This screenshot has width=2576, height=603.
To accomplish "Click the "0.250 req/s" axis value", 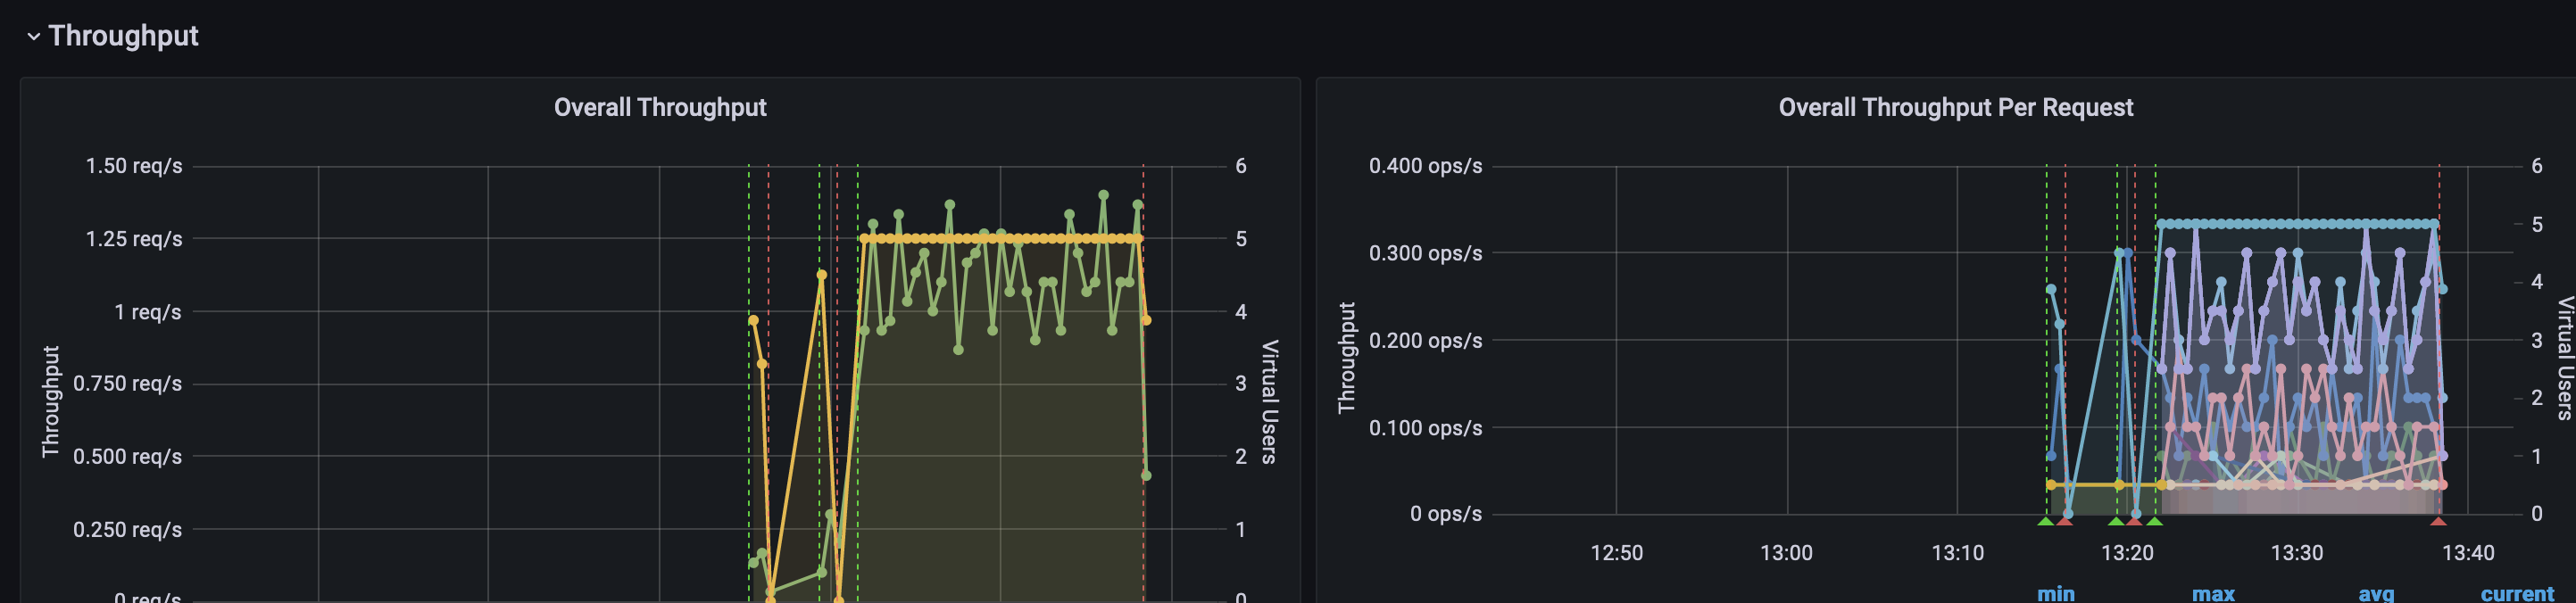I will click(x=128, y=530).
